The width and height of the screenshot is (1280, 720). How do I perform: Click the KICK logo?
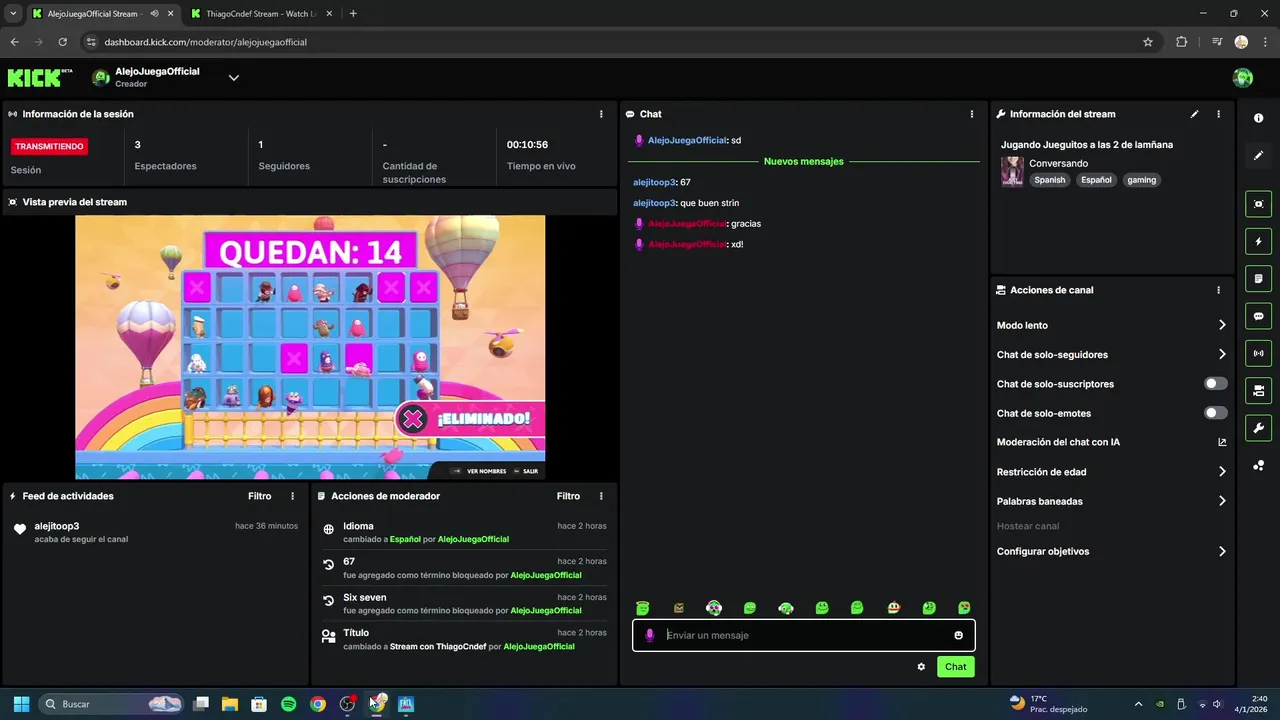coord(40,78)
